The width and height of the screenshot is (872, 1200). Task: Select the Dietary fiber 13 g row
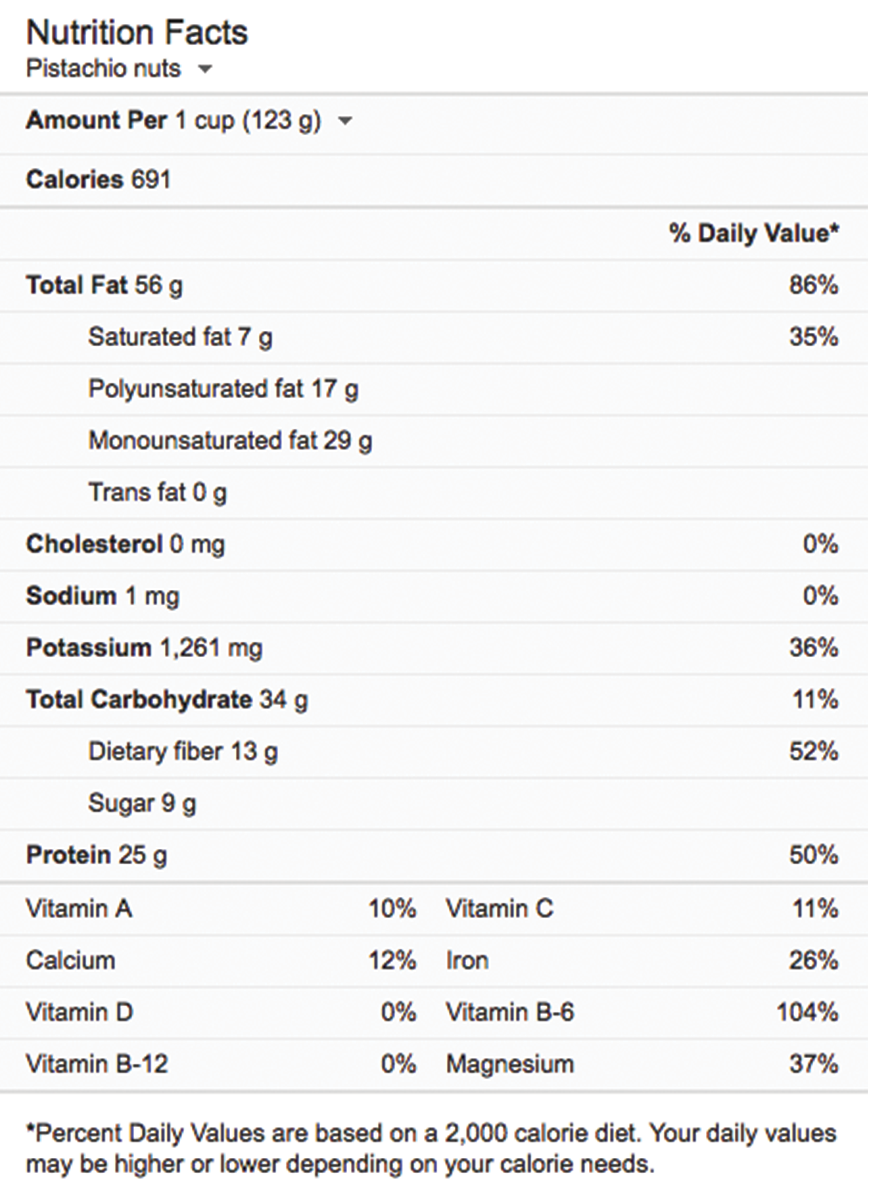183,752
